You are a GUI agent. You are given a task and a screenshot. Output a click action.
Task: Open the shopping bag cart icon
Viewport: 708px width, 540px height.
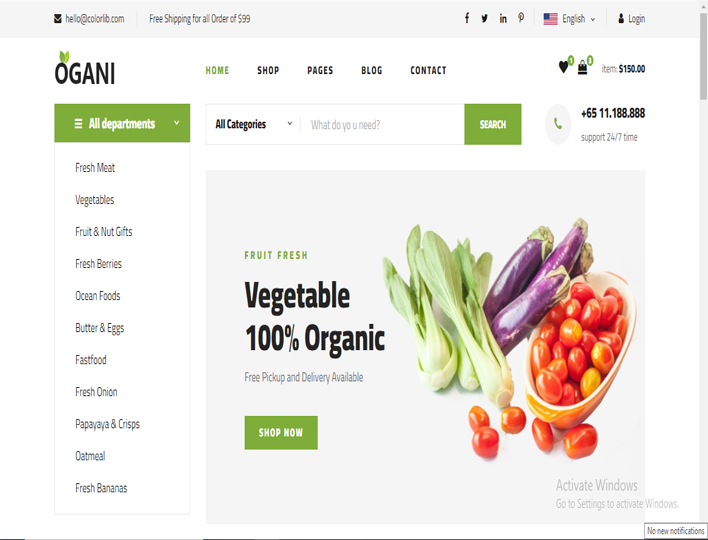tap(582, 68)
